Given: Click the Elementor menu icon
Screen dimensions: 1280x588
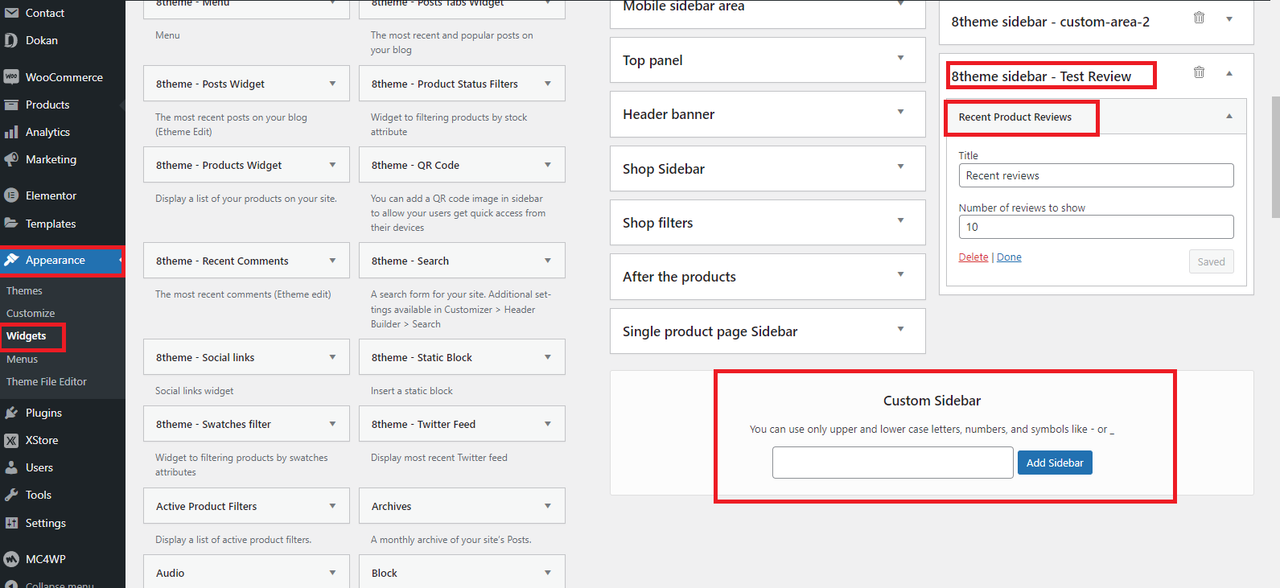Looking at the screenshot, I should (x=11, y=196).
